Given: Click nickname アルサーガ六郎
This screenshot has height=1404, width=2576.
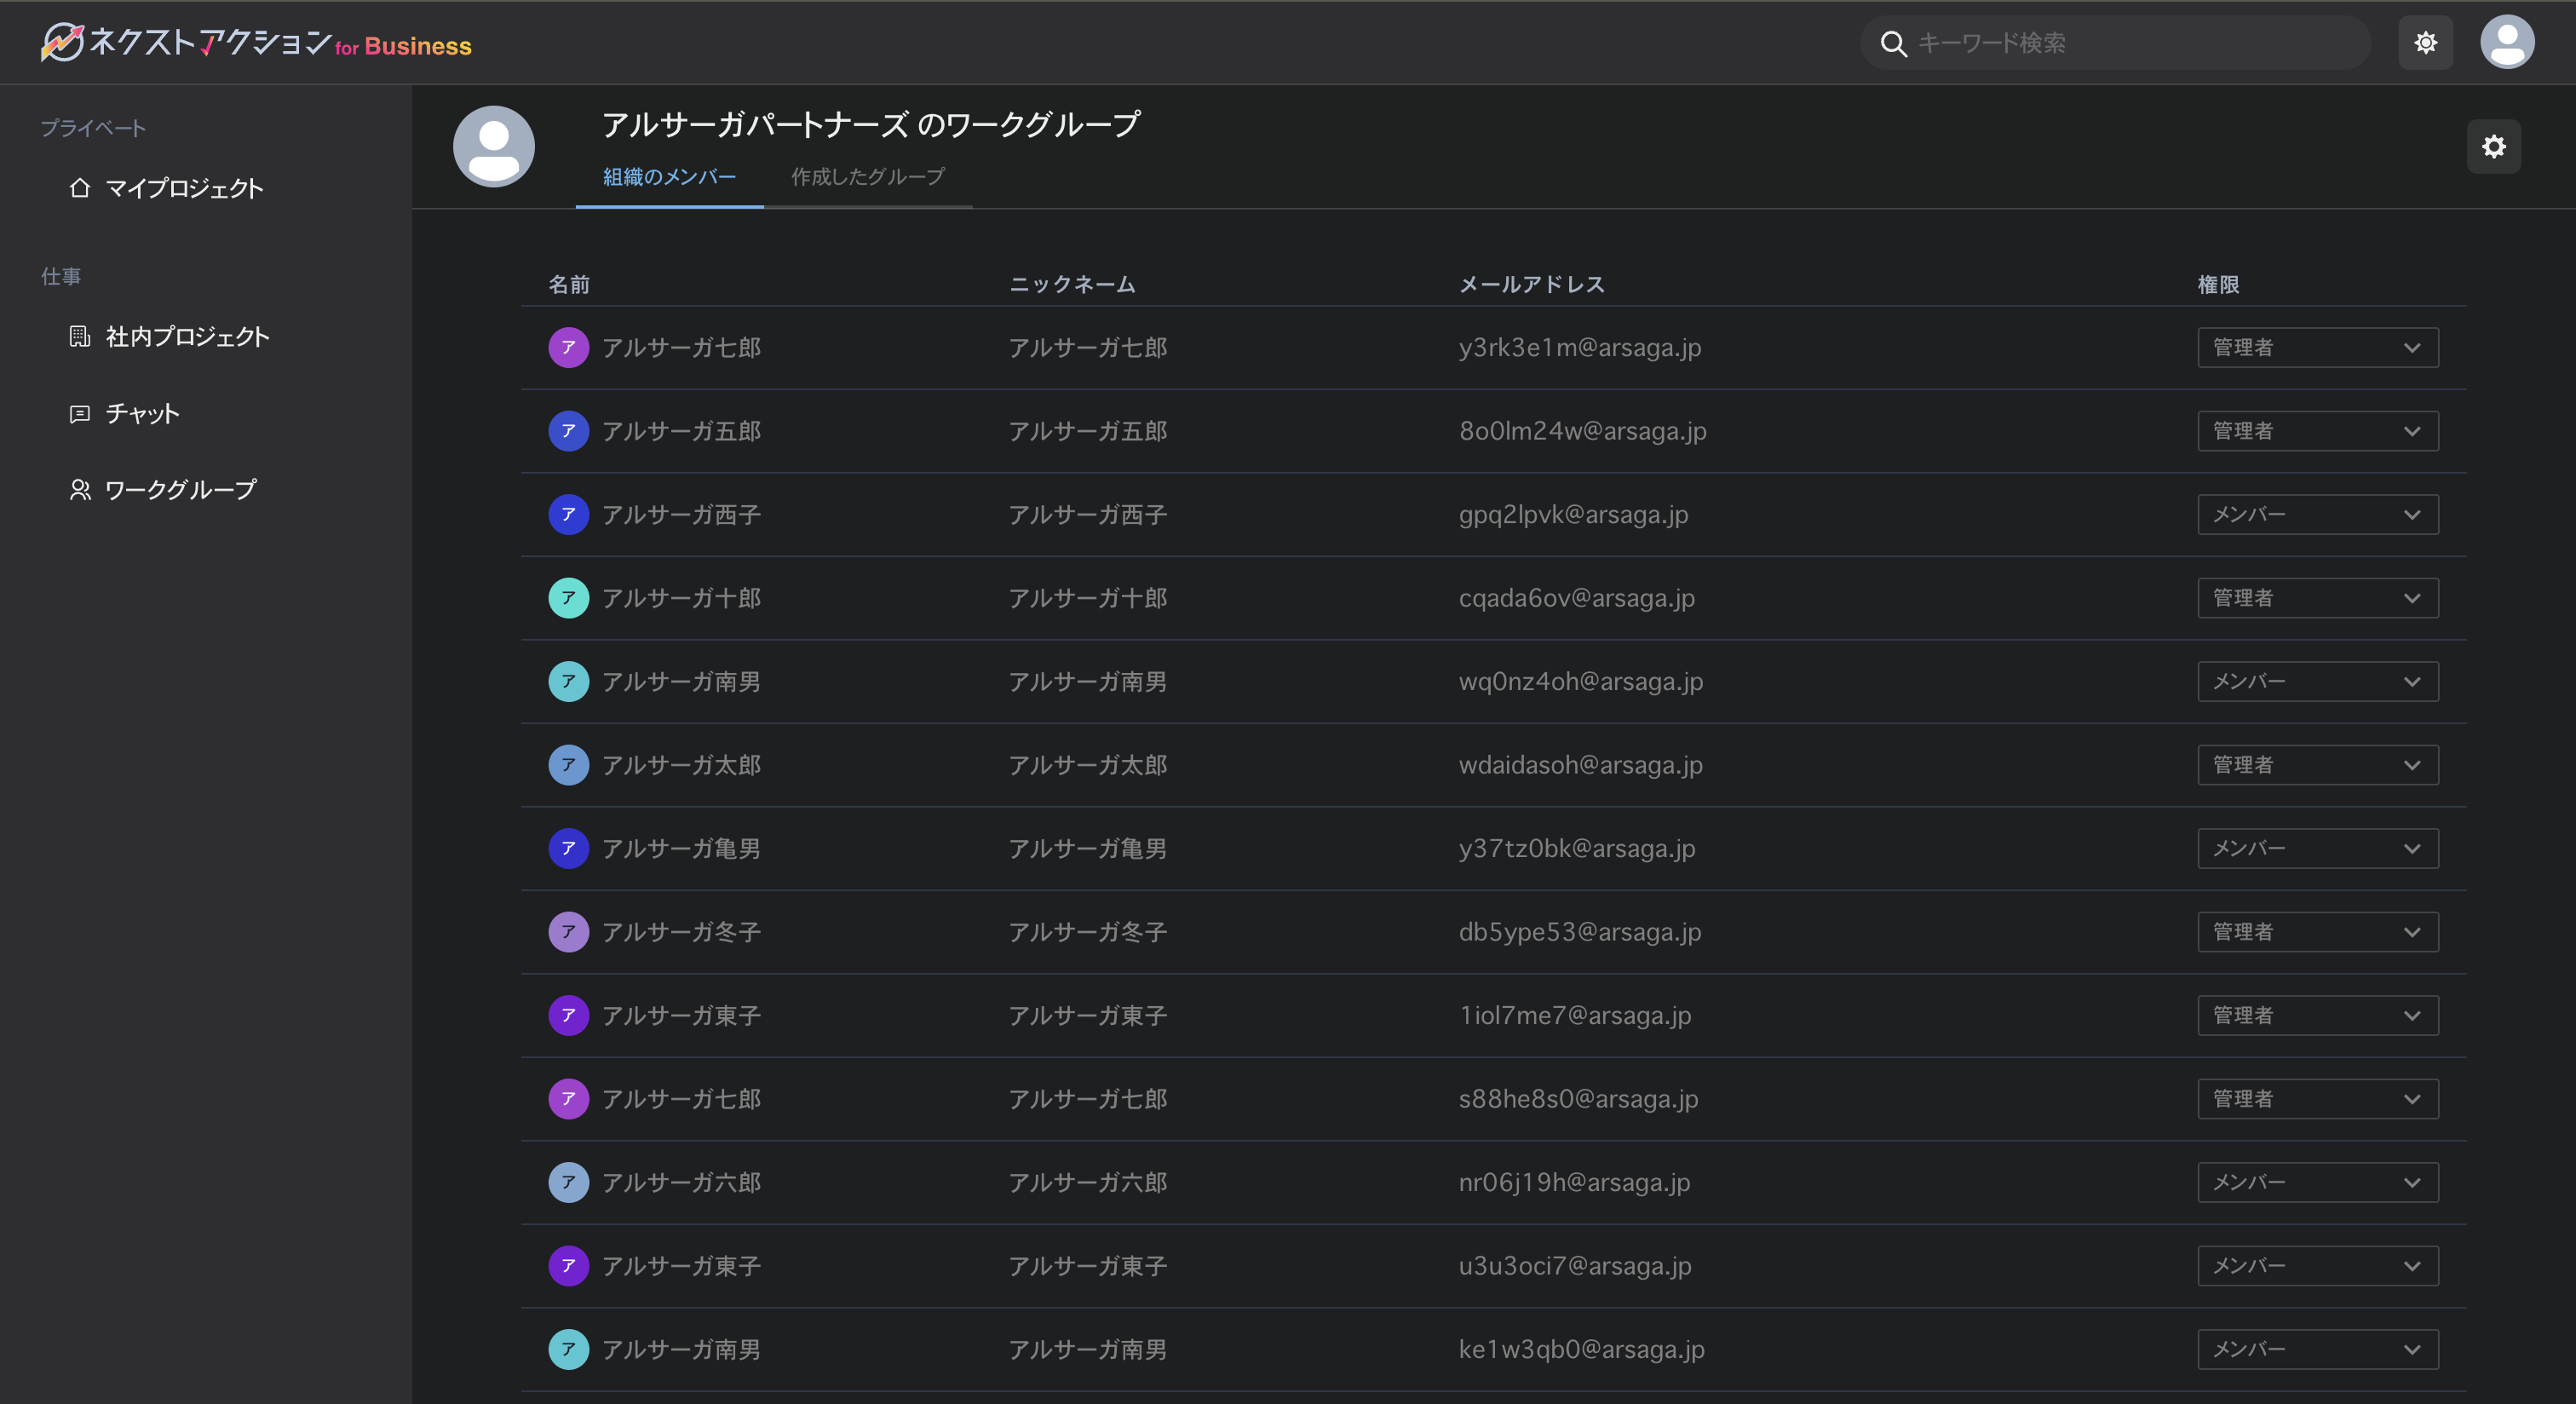Looking at the screenshot, I should point(1087,1182).
